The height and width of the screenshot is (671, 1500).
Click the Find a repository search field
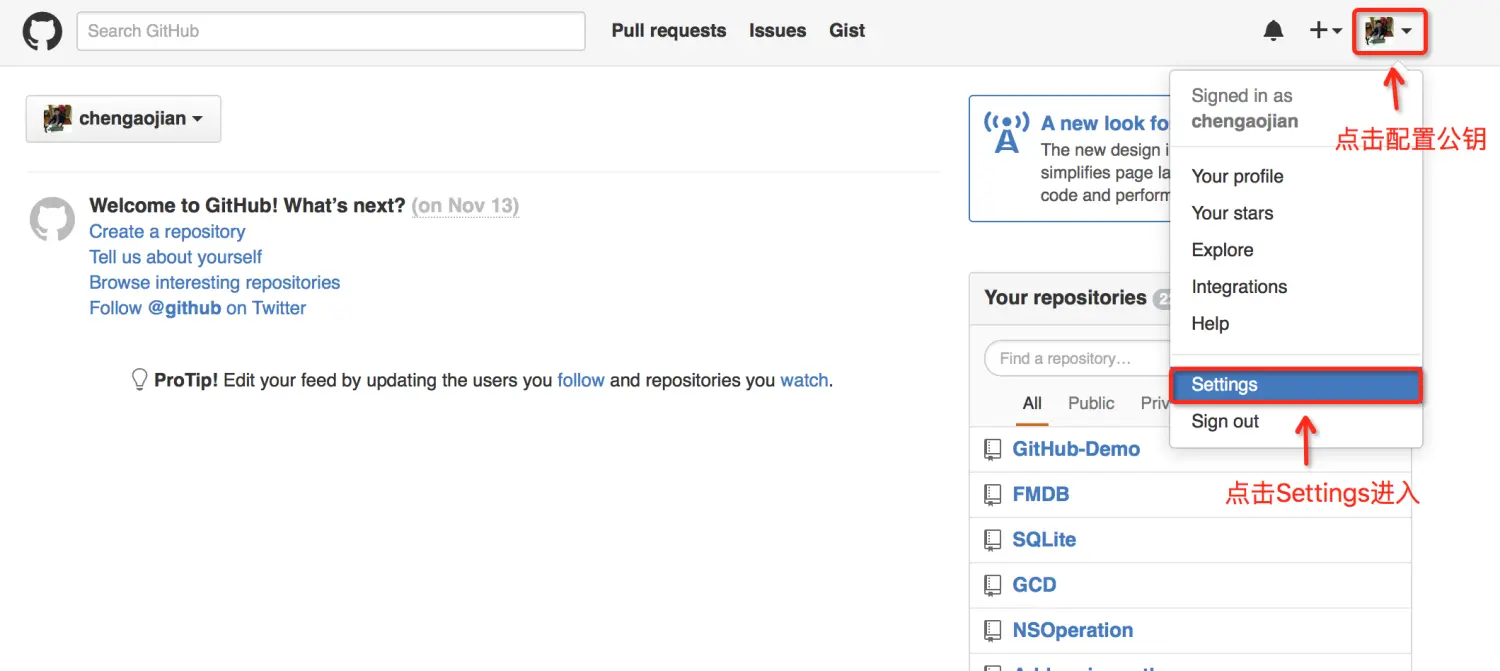1078,358
